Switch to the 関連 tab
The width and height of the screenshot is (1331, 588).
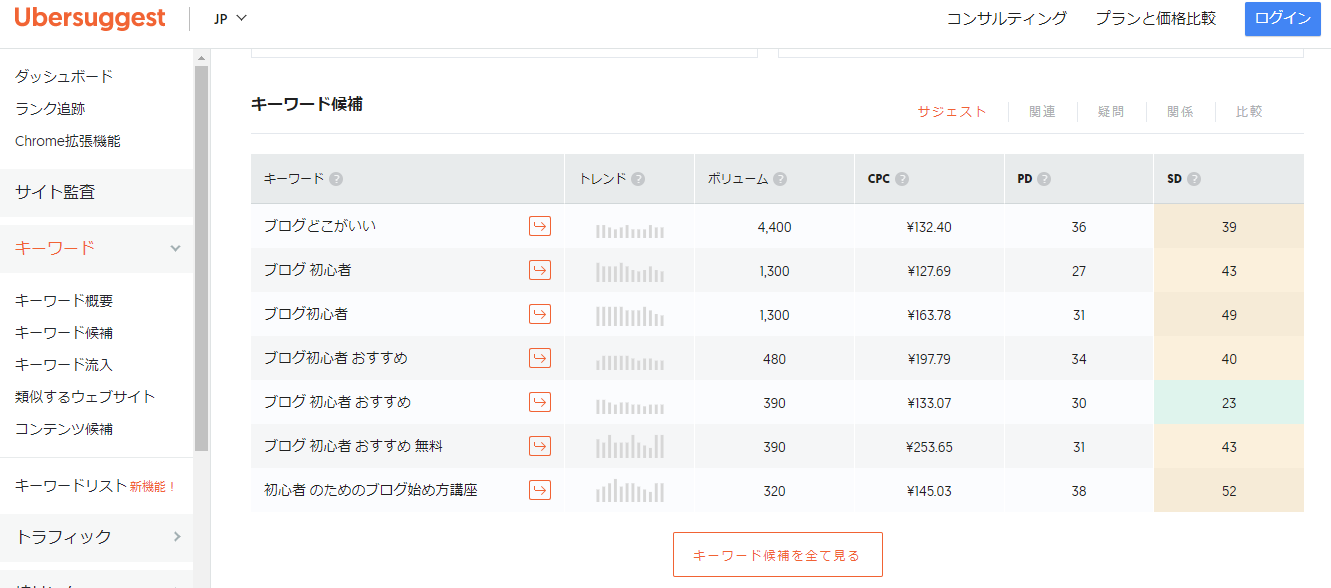1042,112
